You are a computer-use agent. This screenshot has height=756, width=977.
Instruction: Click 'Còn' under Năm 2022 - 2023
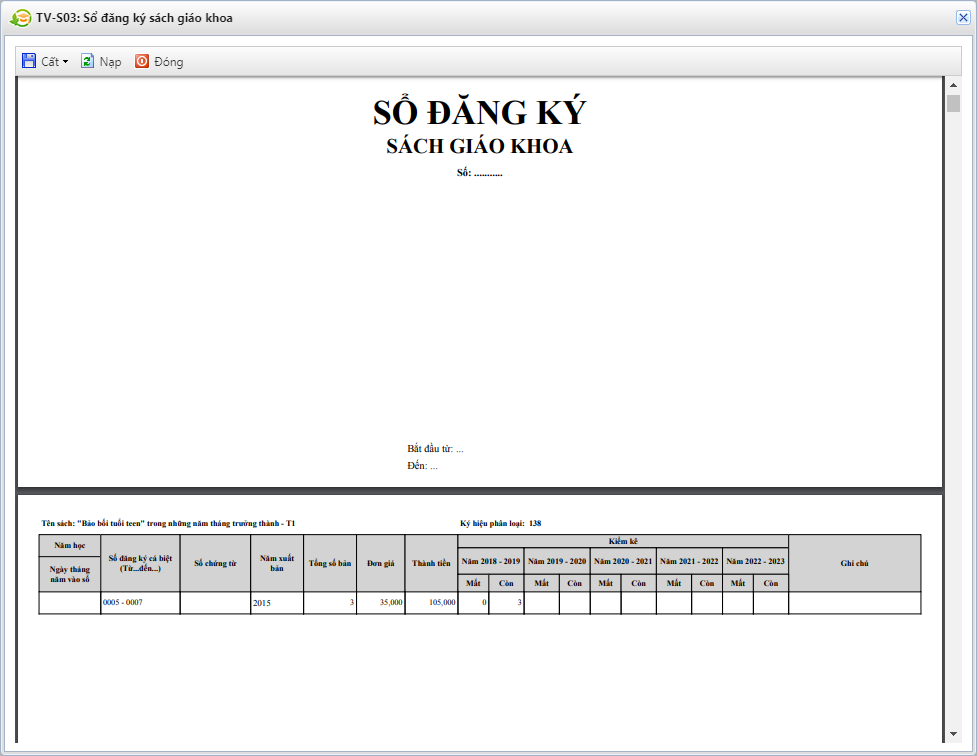(x=771, y=583)
